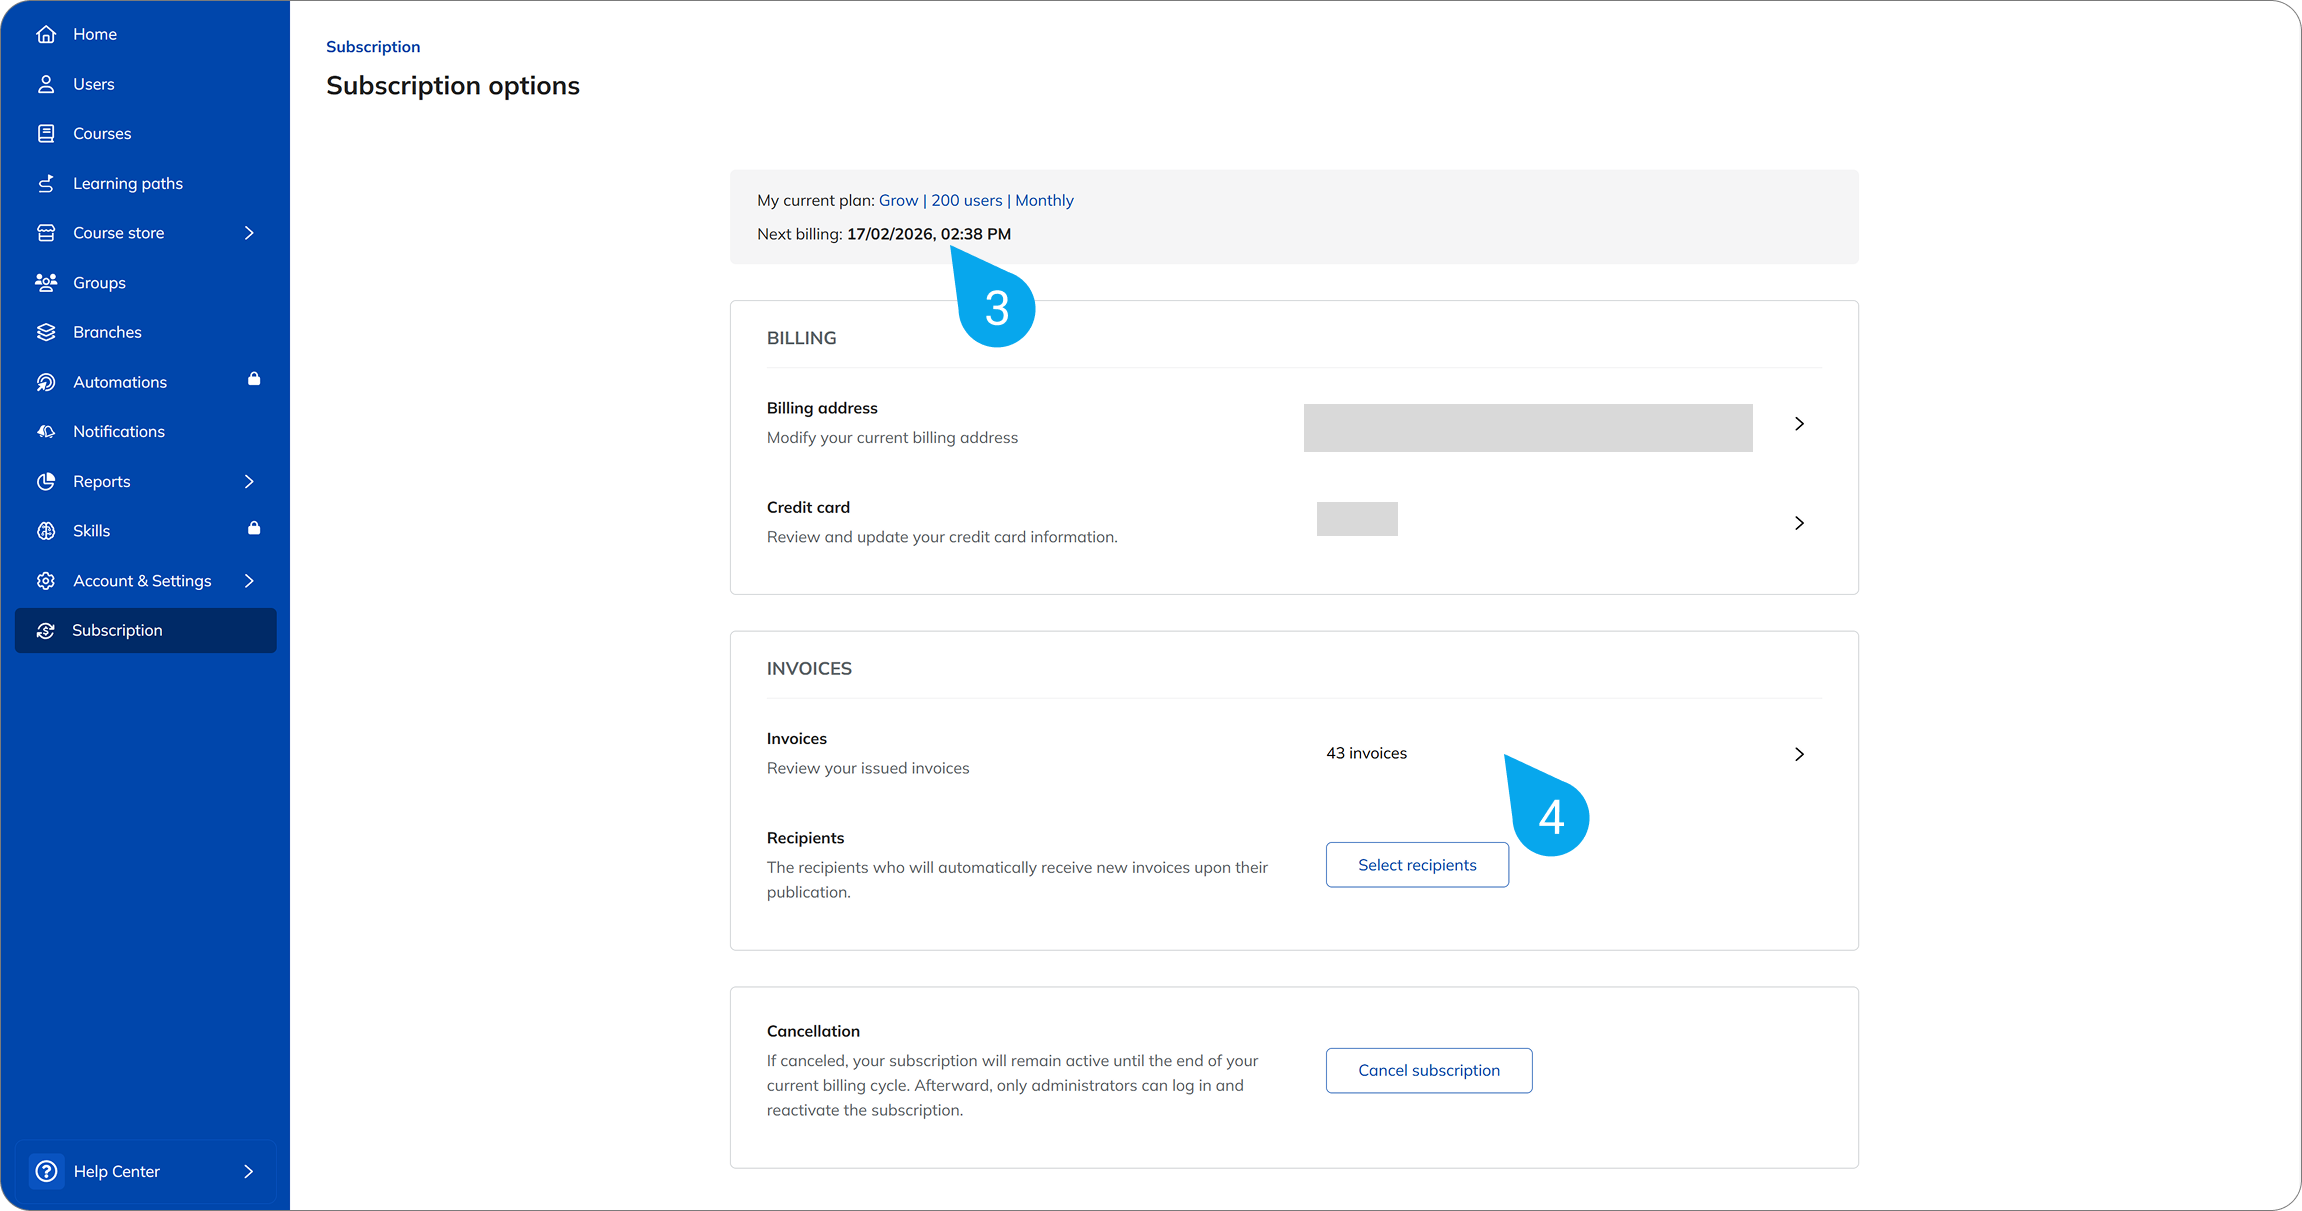Click the Help Center question mark icon
Screen dimensions: 2302x1211
[46, 1171]
